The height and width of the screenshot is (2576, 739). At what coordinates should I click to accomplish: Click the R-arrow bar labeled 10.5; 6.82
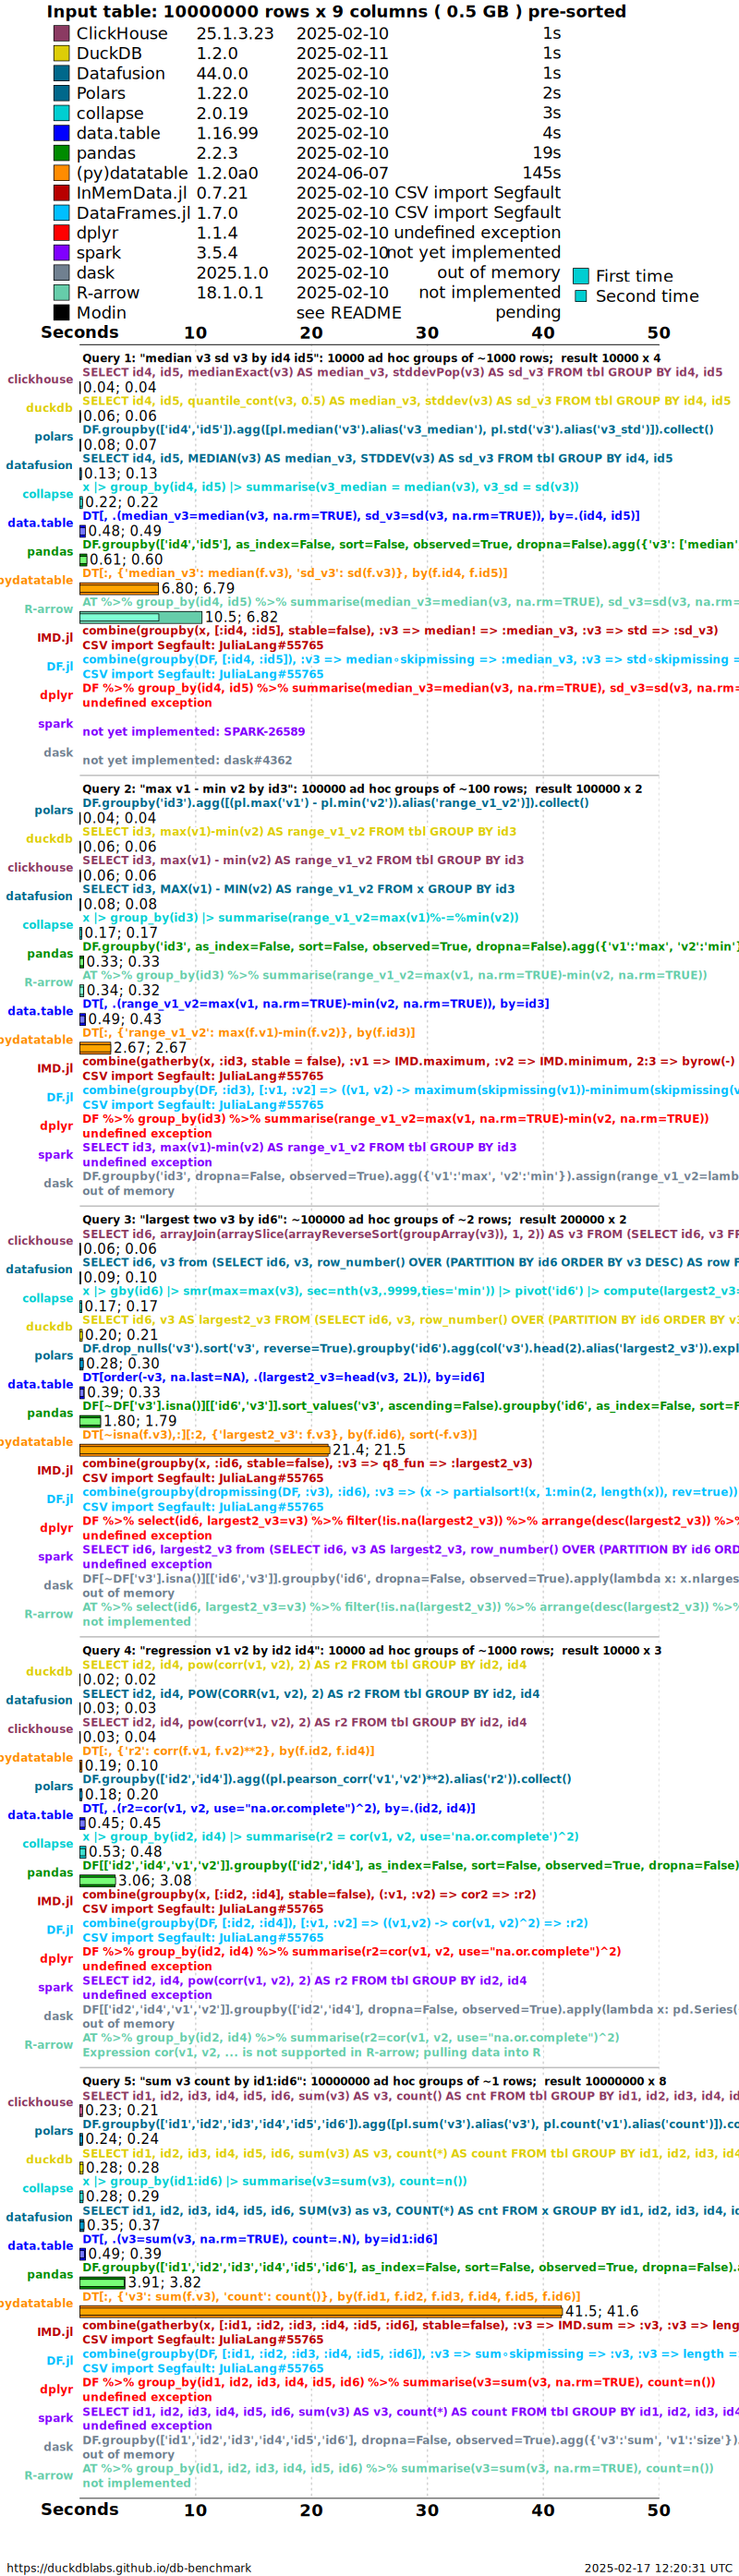pyautogui.click(x=141, y=617)
